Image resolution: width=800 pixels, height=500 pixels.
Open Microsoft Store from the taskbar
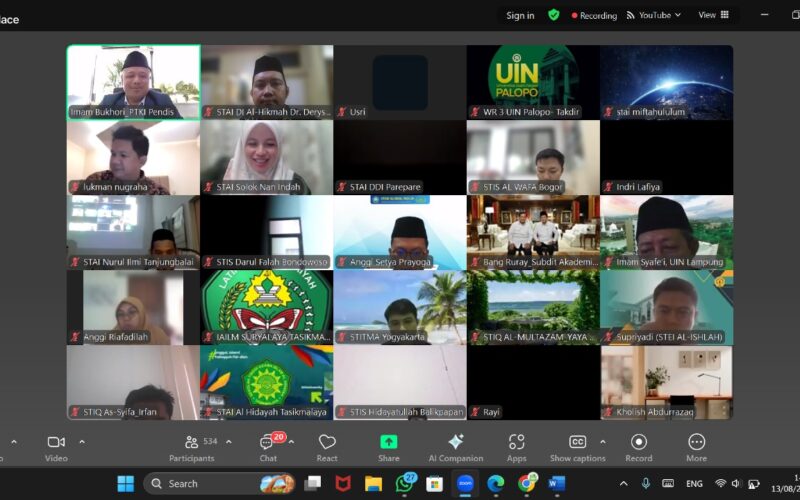pos(435,483)
